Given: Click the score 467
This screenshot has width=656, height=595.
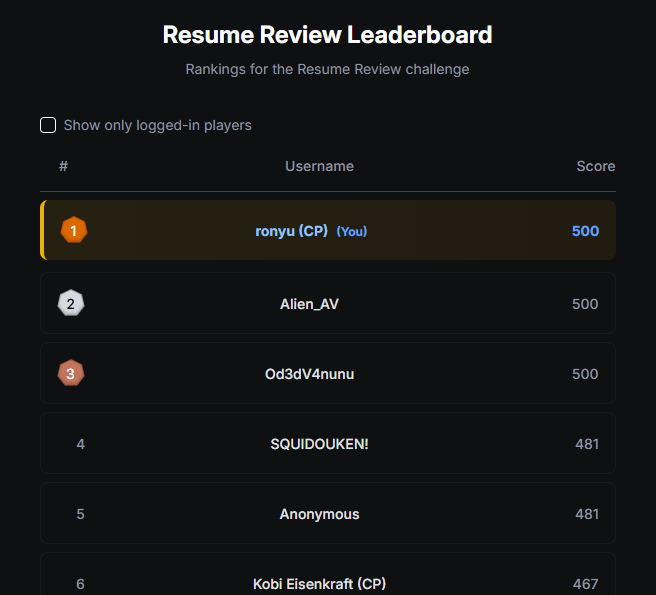Looking at the screenshot, I should [x=585, y=584].
